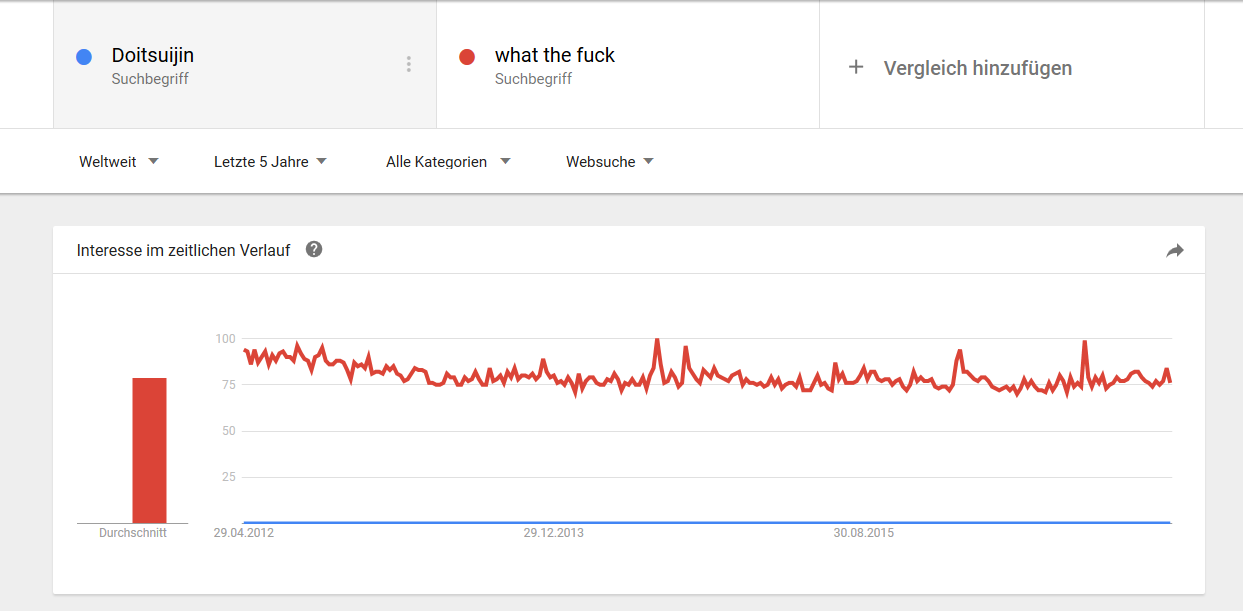Click the plus icon to add comparison
Image resolution: width=1243 pixels, height=611 pixels.
pyautogui.click(x=856, y=68)
